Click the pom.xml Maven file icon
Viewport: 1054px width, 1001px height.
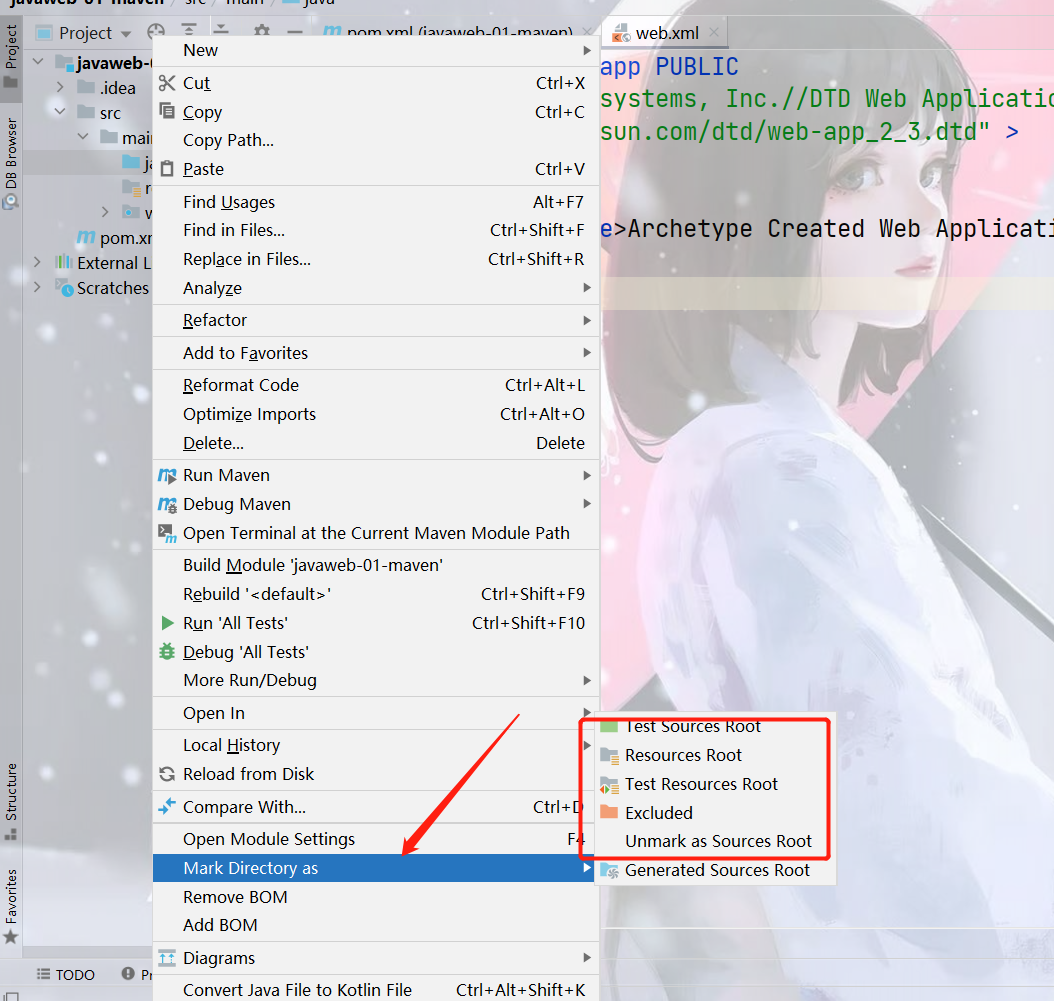click(x=86, y=237)
